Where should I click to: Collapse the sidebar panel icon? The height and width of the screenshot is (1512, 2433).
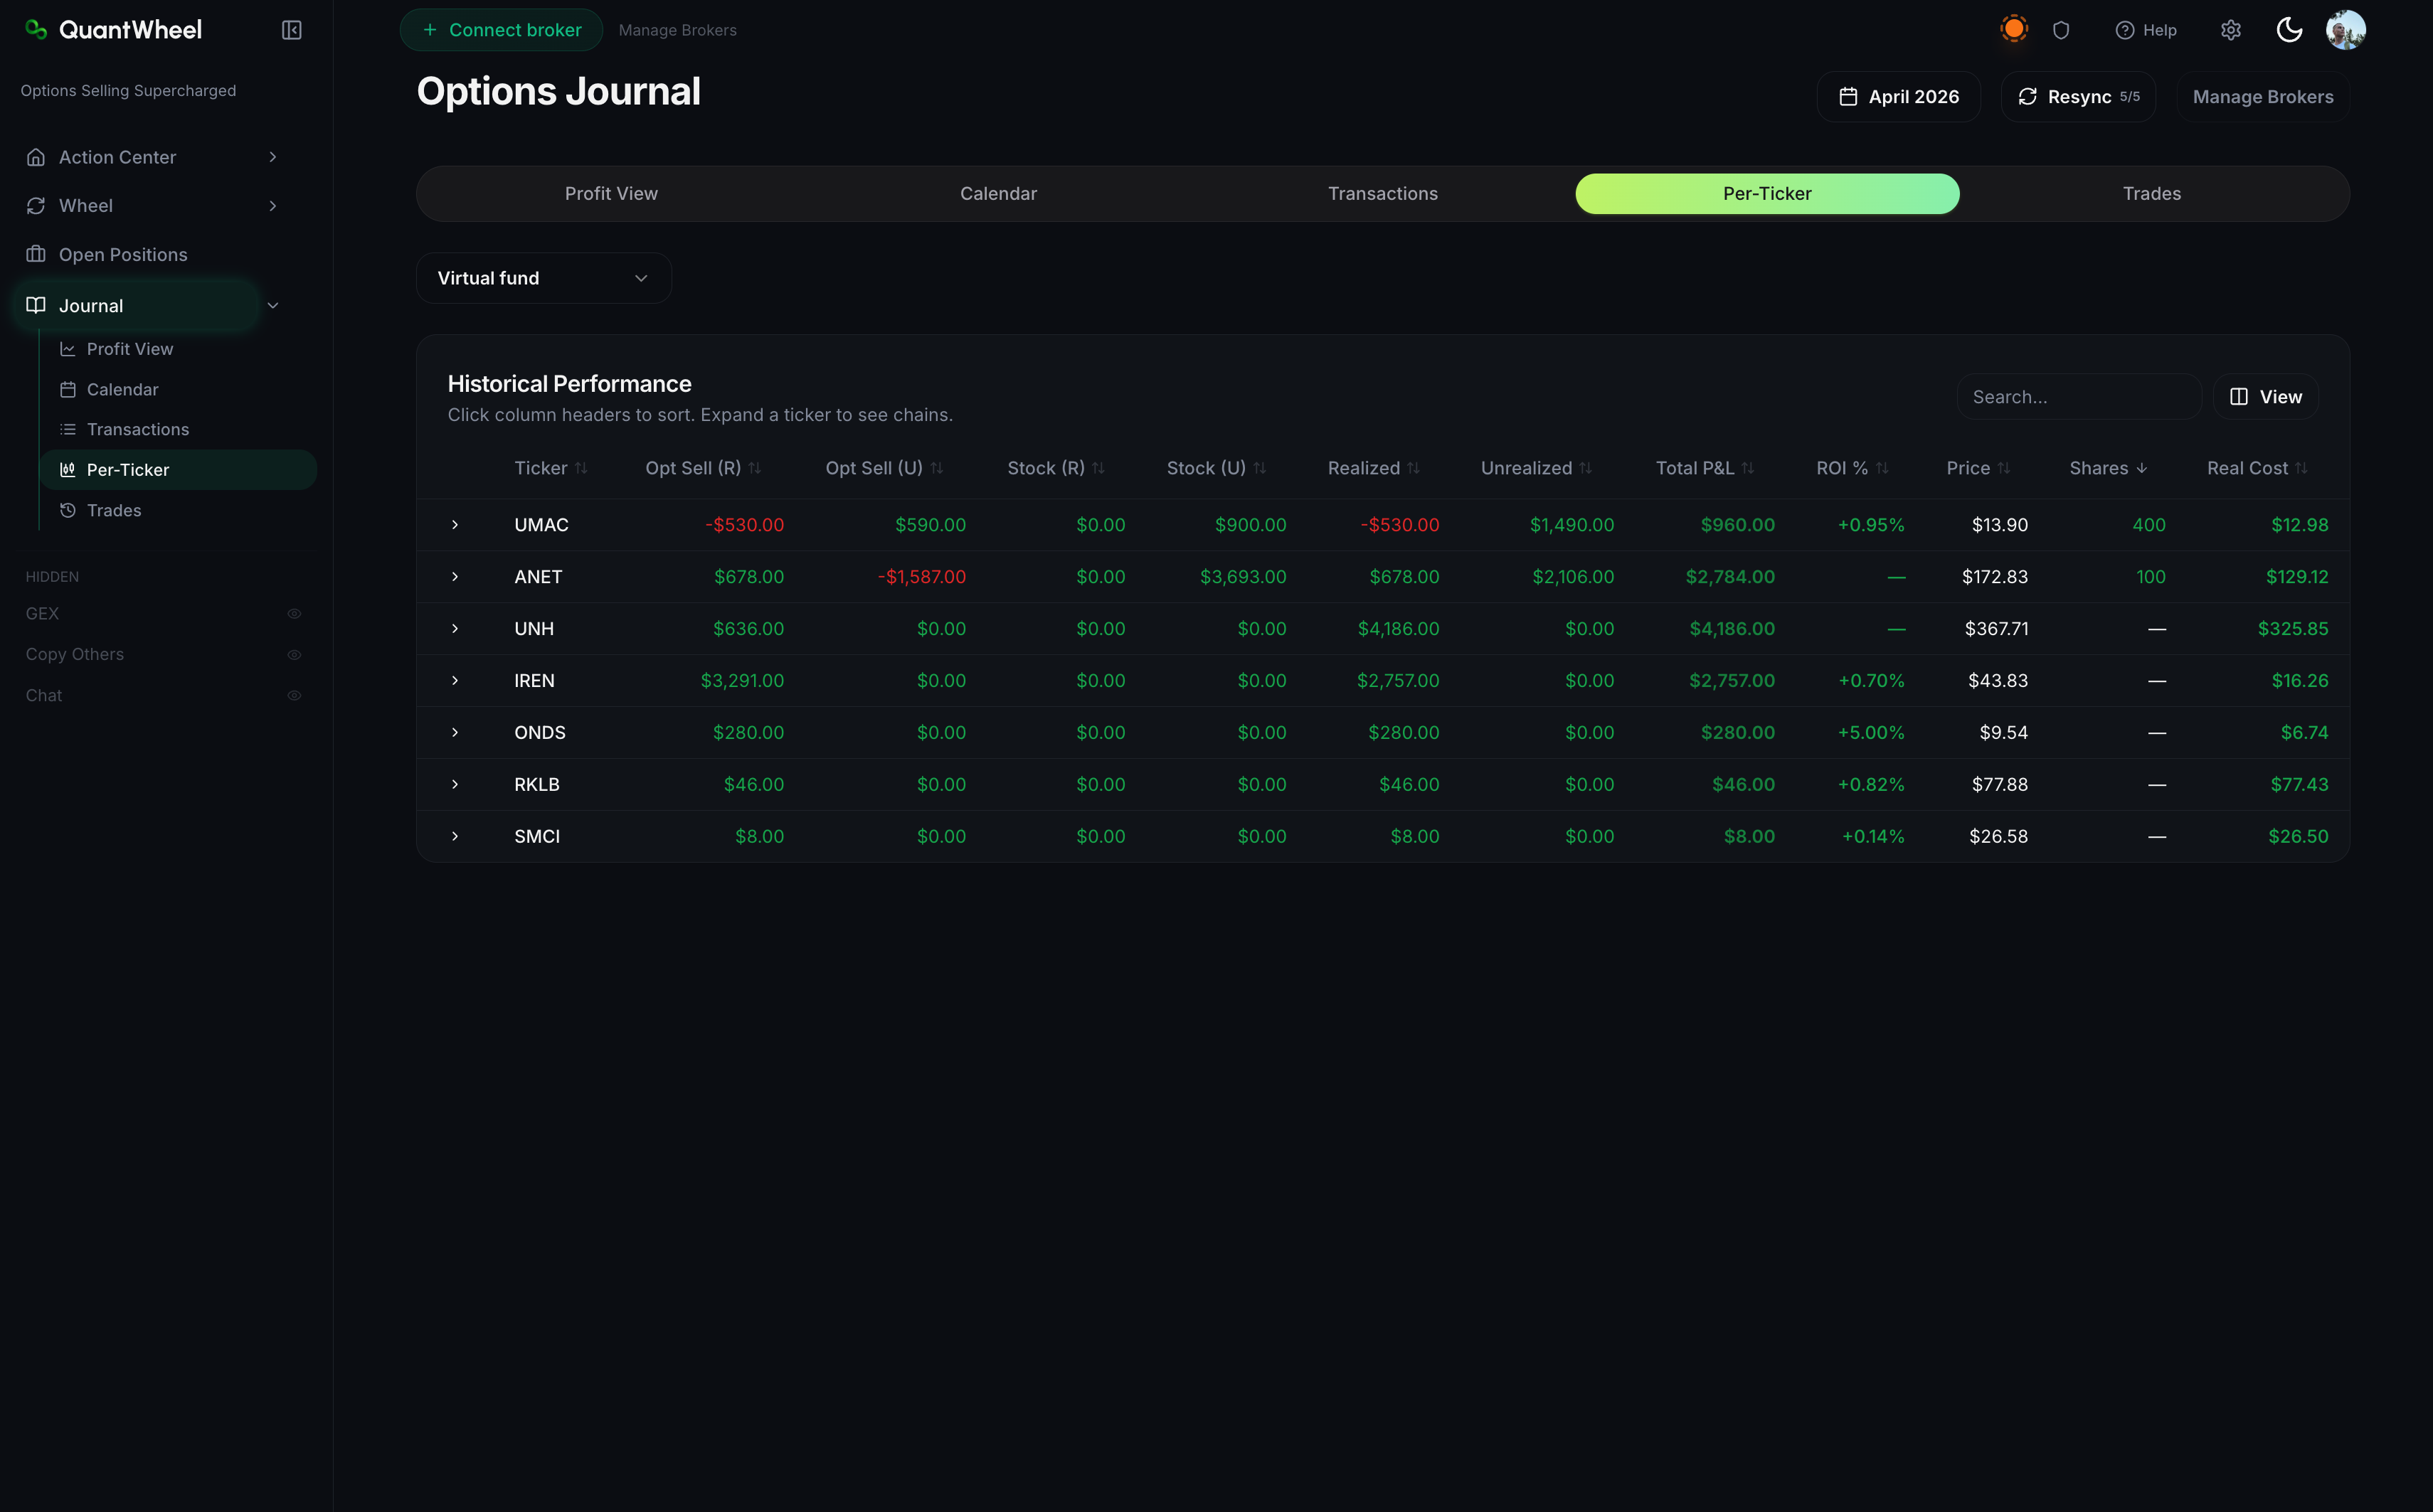(291, 30)
